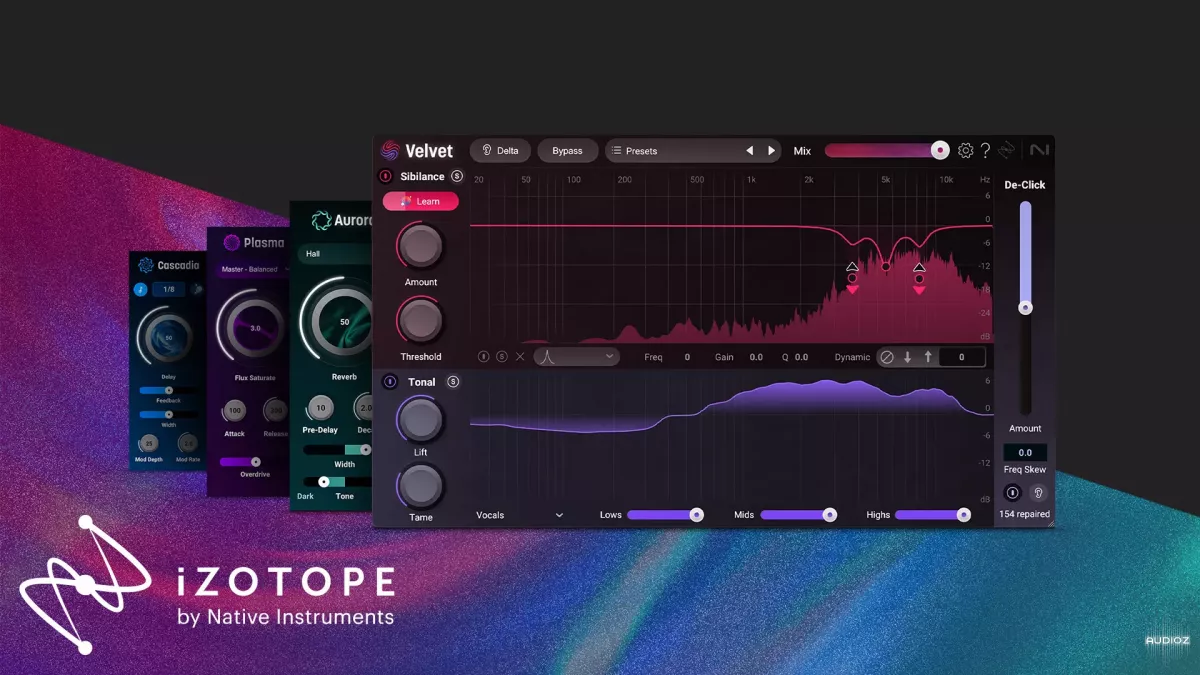
Task: Click the Aurora plugin logo
Action: coord(321,220)
